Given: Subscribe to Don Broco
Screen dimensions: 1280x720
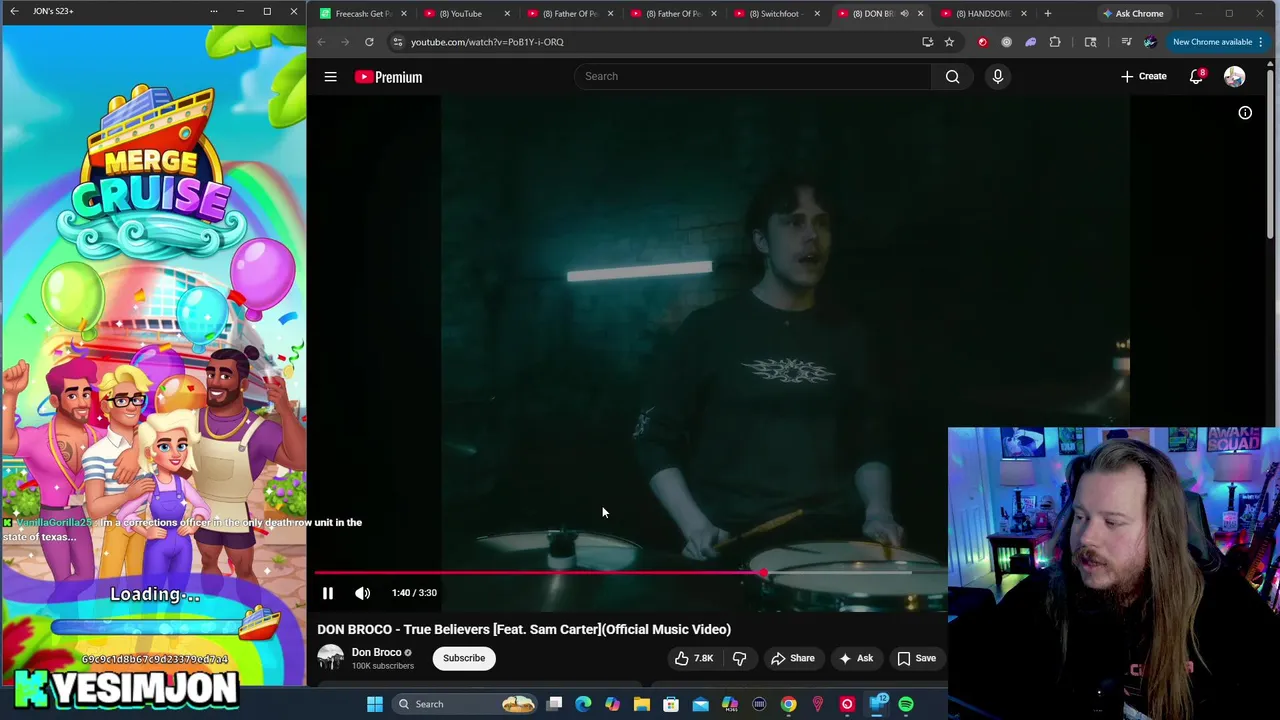Looking at the screenshot, I should pyautogui.click(x=464, y=658).
